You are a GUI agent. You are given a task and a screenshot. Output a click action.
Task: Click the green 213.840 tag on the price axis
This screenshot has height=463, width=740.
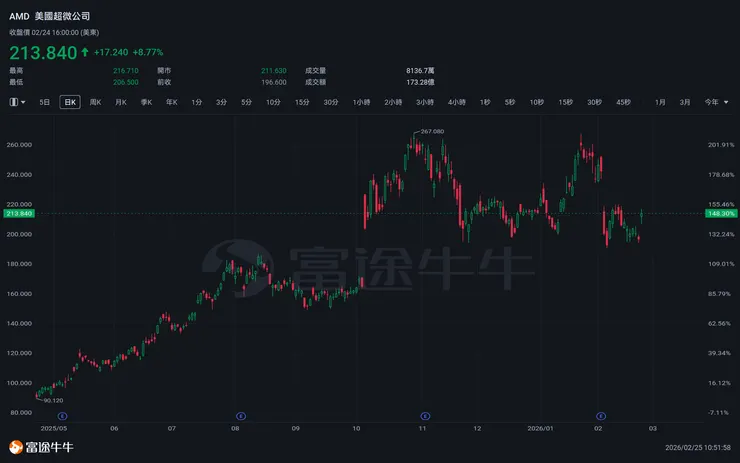19,213
